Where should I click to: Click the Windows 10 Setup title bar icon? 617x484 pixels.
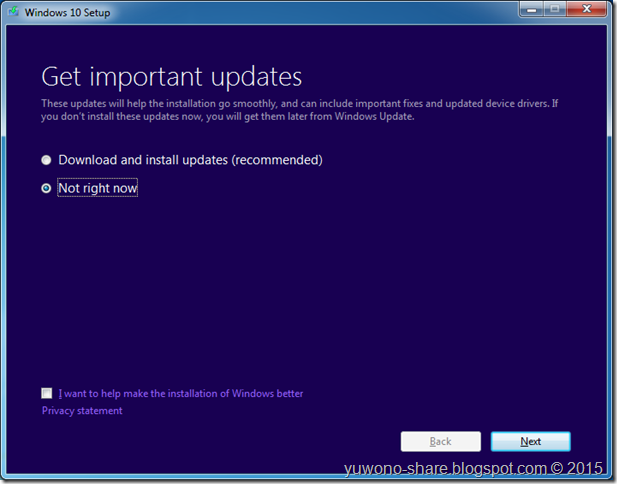pyautogui.click(x=13, y=12)
